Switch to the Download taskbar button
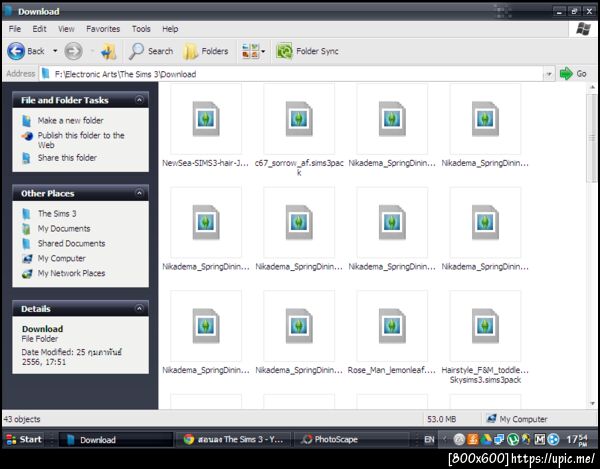 tap(116, 440)
